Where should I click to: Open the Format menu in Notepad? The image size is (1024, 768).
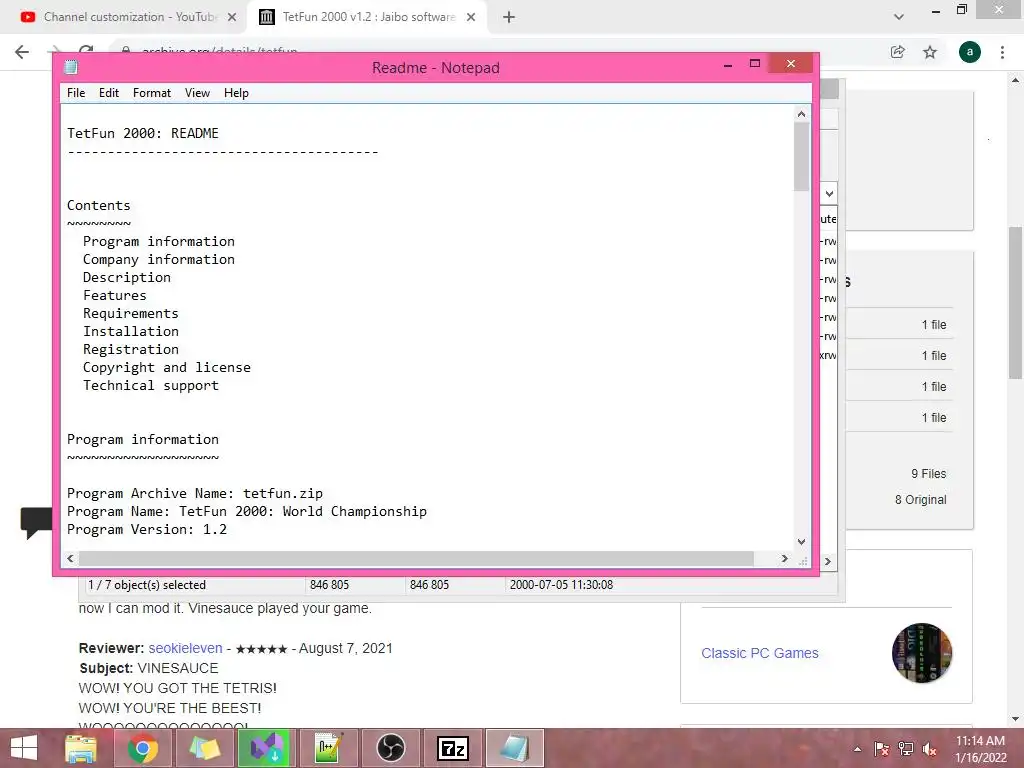click(152, 93)
